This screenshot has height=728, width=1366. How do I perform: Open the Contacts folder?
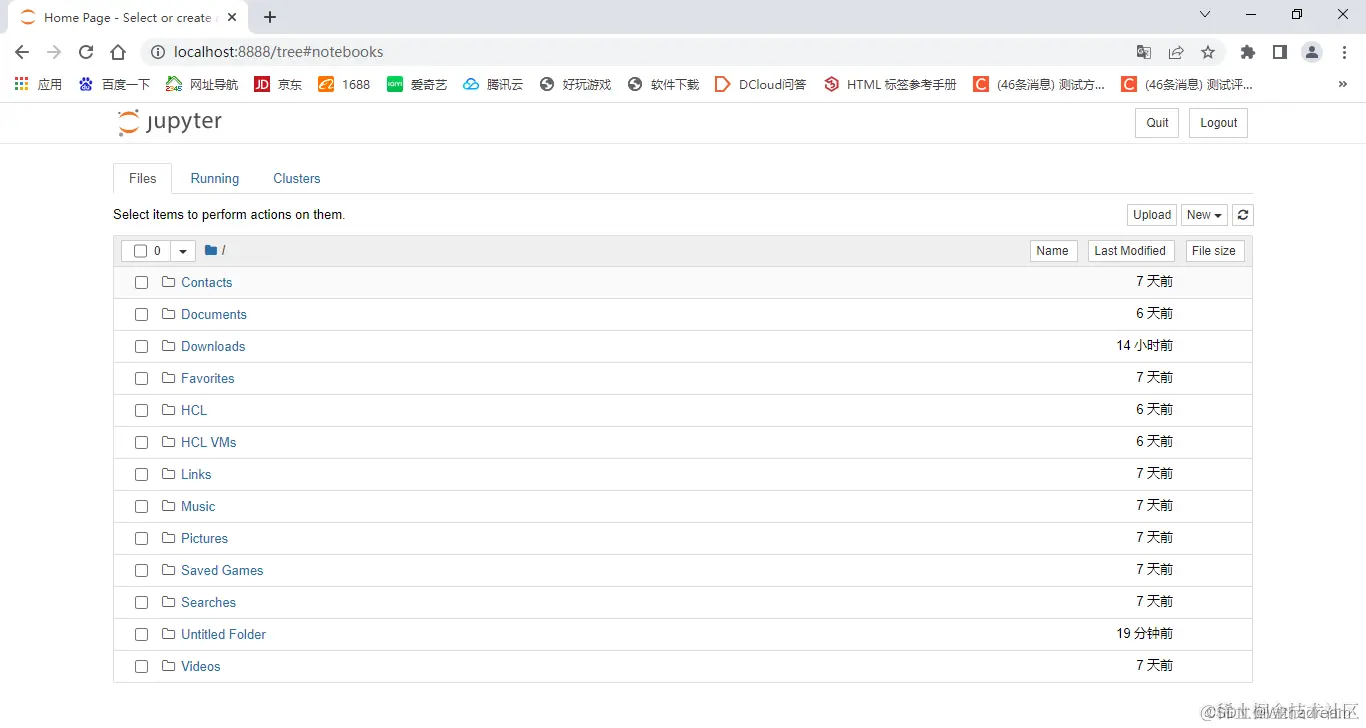206,283
